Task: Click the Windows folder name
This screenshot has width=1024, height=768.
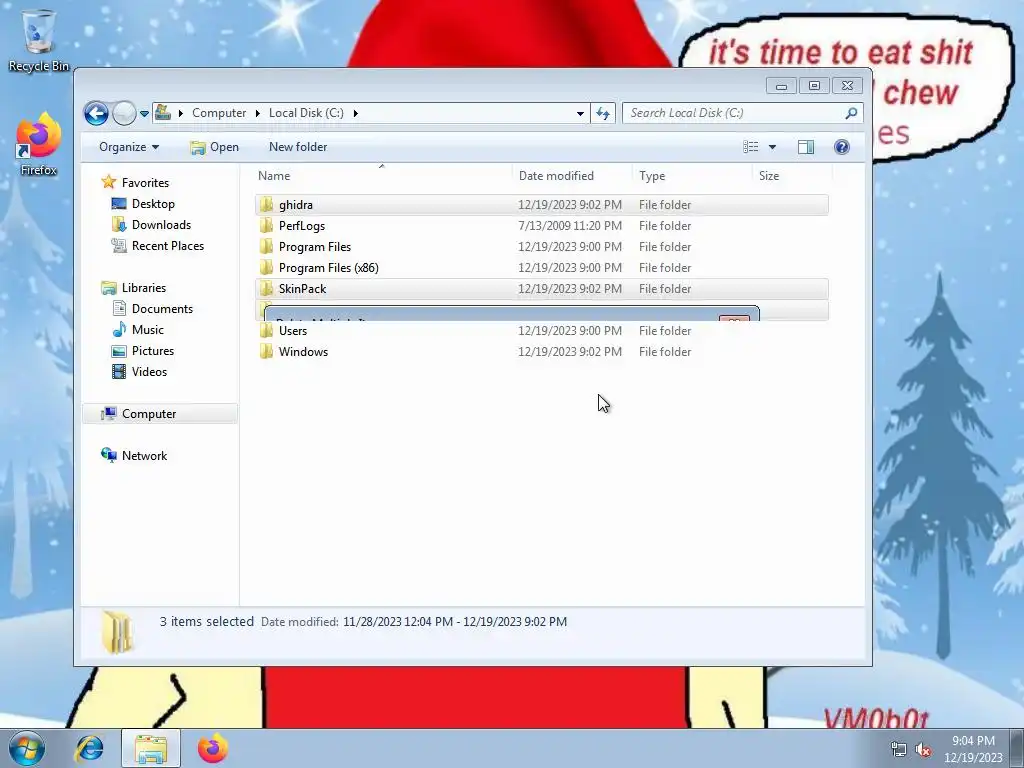Action: [x=304, y=352]
